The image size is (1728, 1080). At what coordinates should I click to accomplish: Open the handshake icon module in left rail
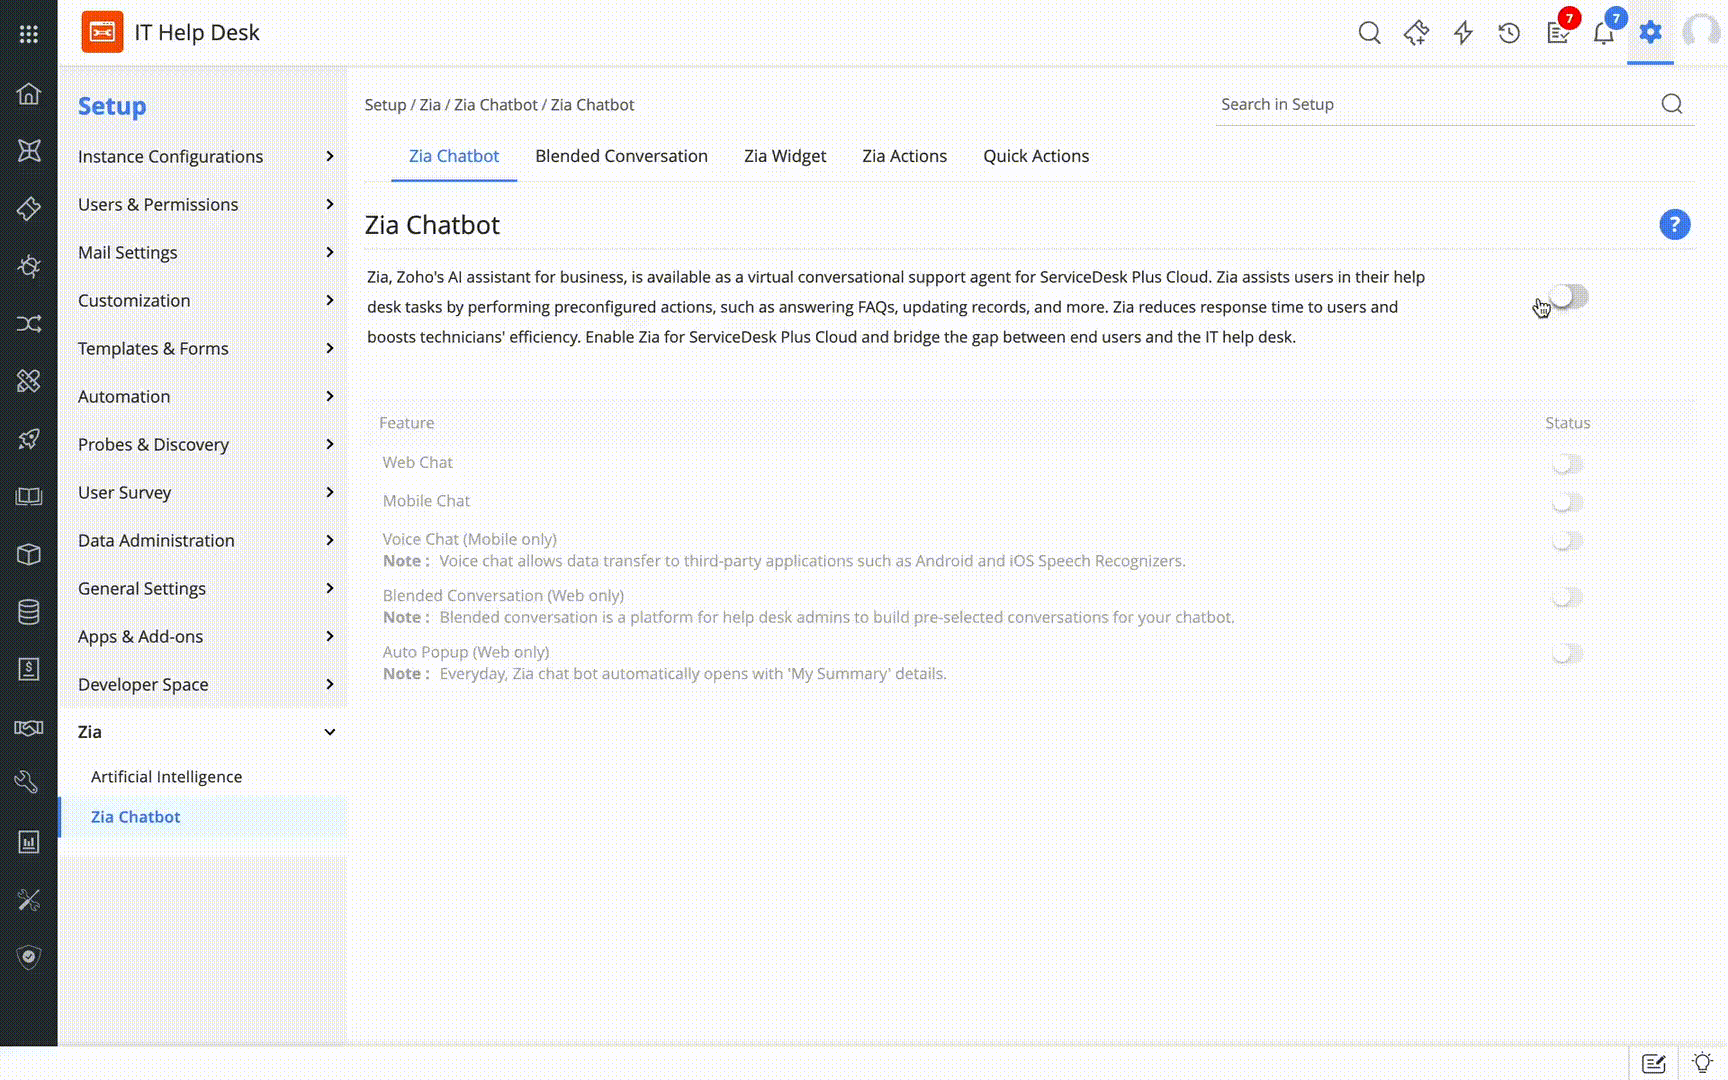click(29, 727)
